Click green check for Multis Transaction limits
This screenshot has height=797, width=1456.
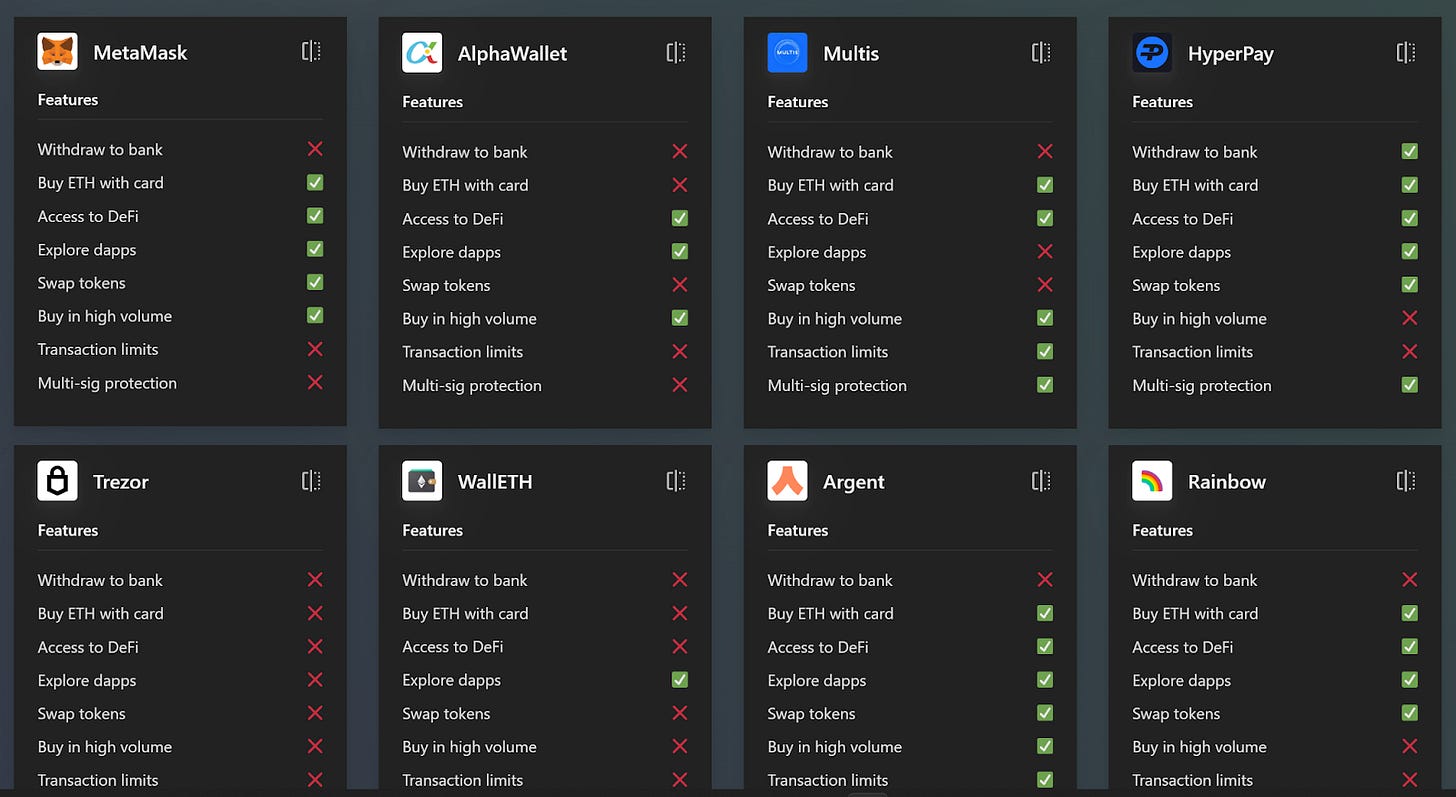click(x=1045, y=351)
